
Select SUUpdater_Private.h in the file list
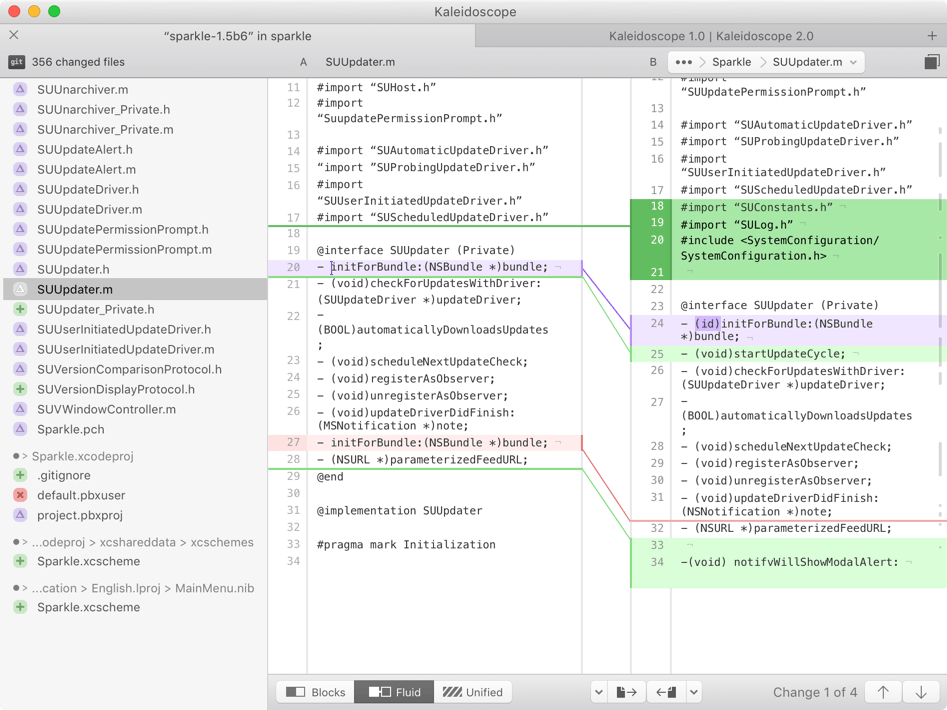96,309
